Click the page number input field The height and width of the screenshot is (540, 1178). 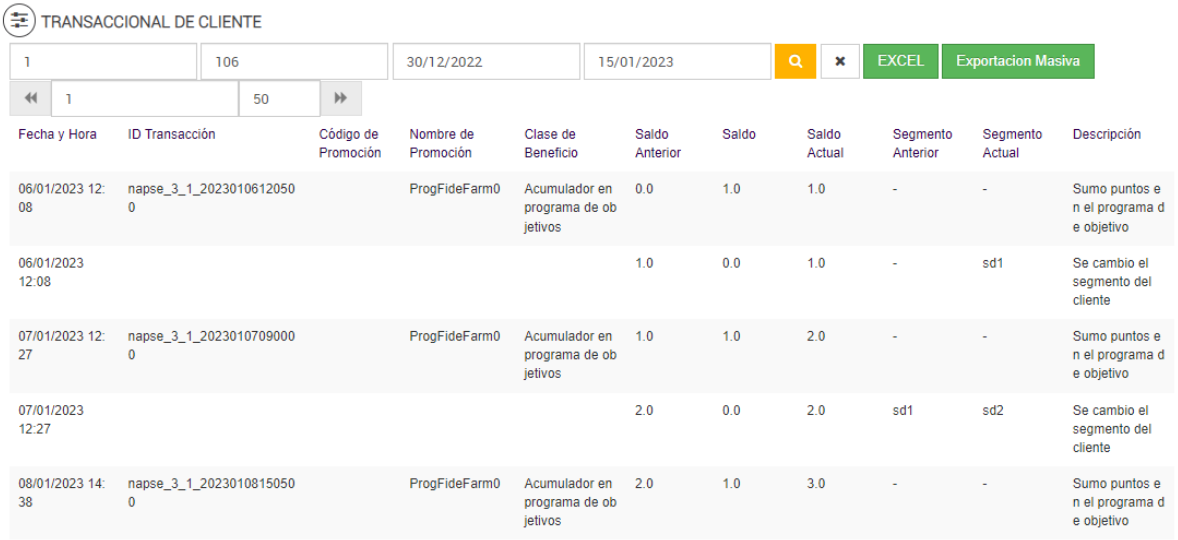pos(145,99)
